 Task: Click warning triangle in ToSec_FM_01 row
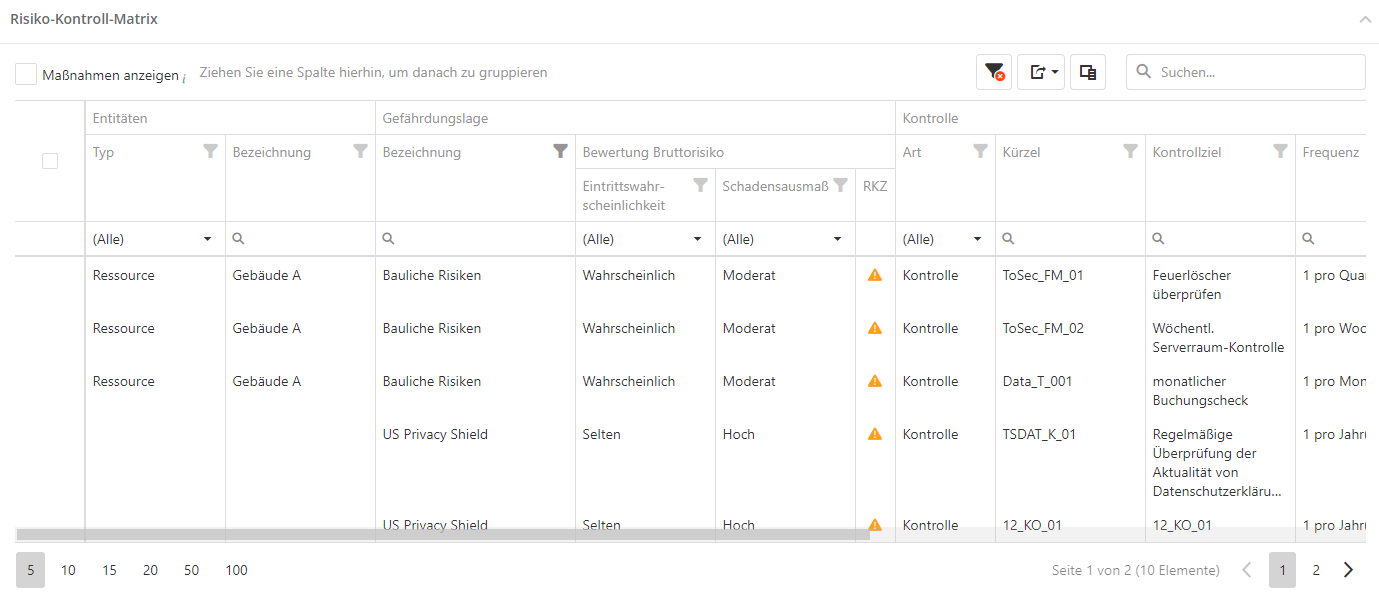[x=875, y=275]
